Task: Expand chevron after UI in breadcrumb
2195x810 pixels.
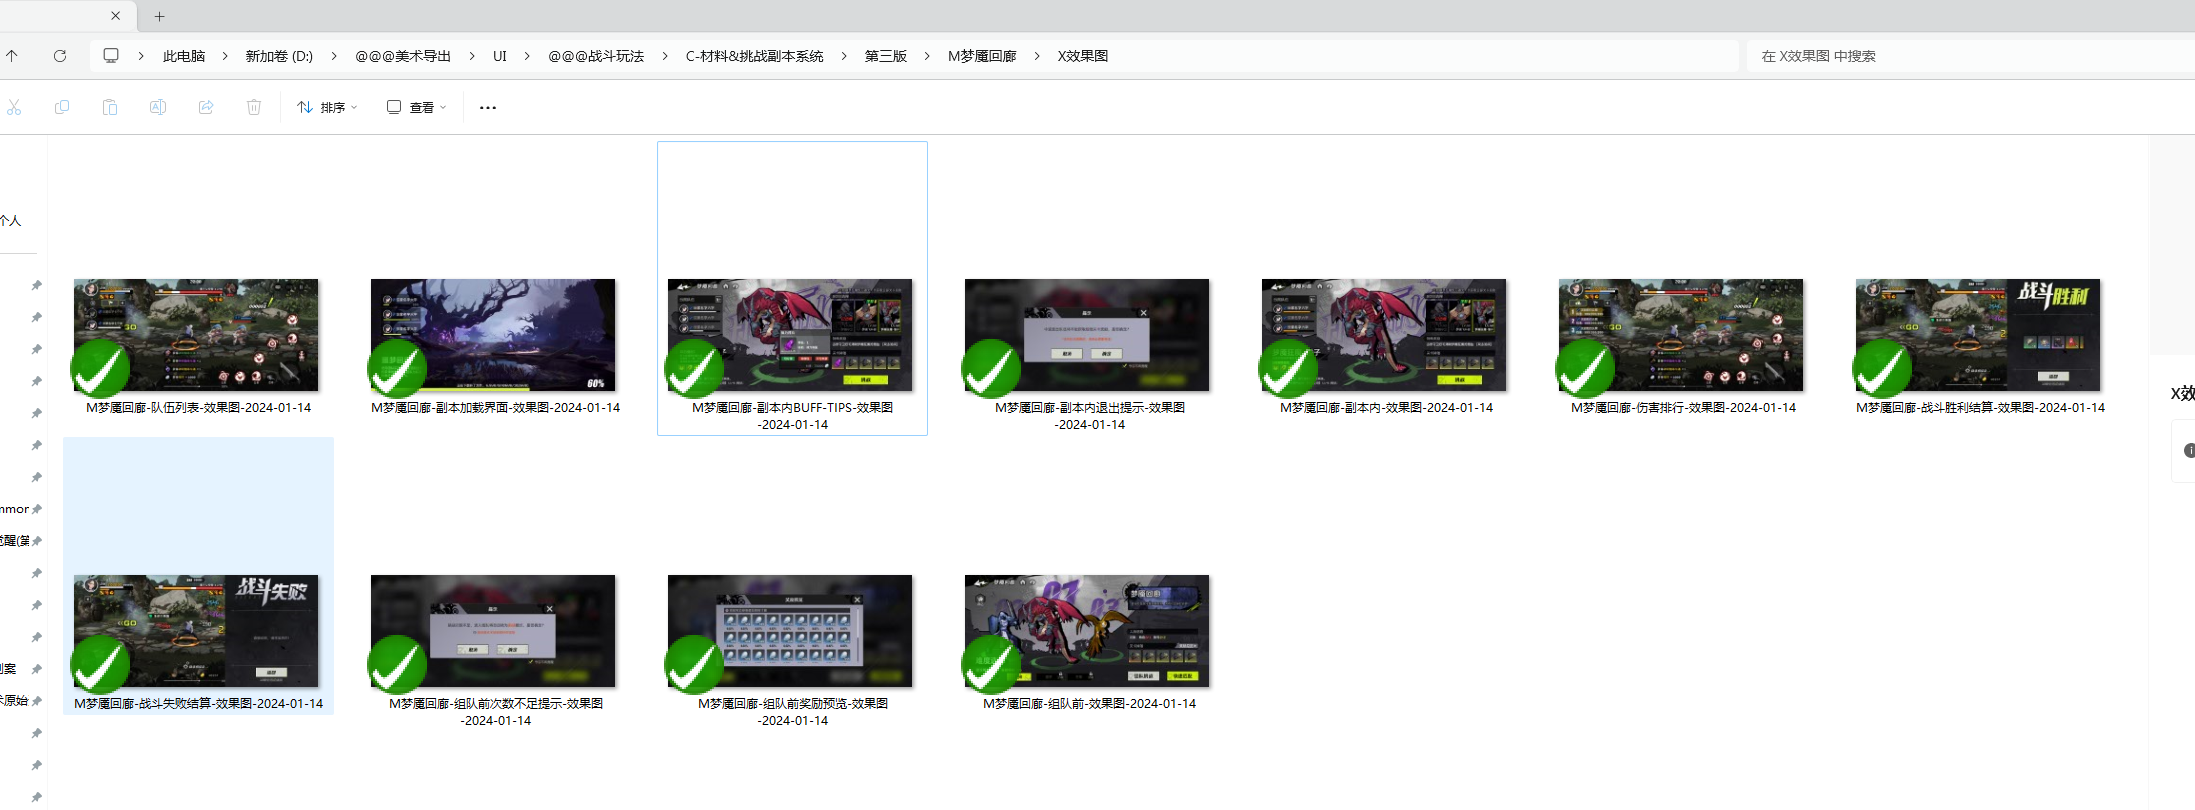Action: (527, 56)
